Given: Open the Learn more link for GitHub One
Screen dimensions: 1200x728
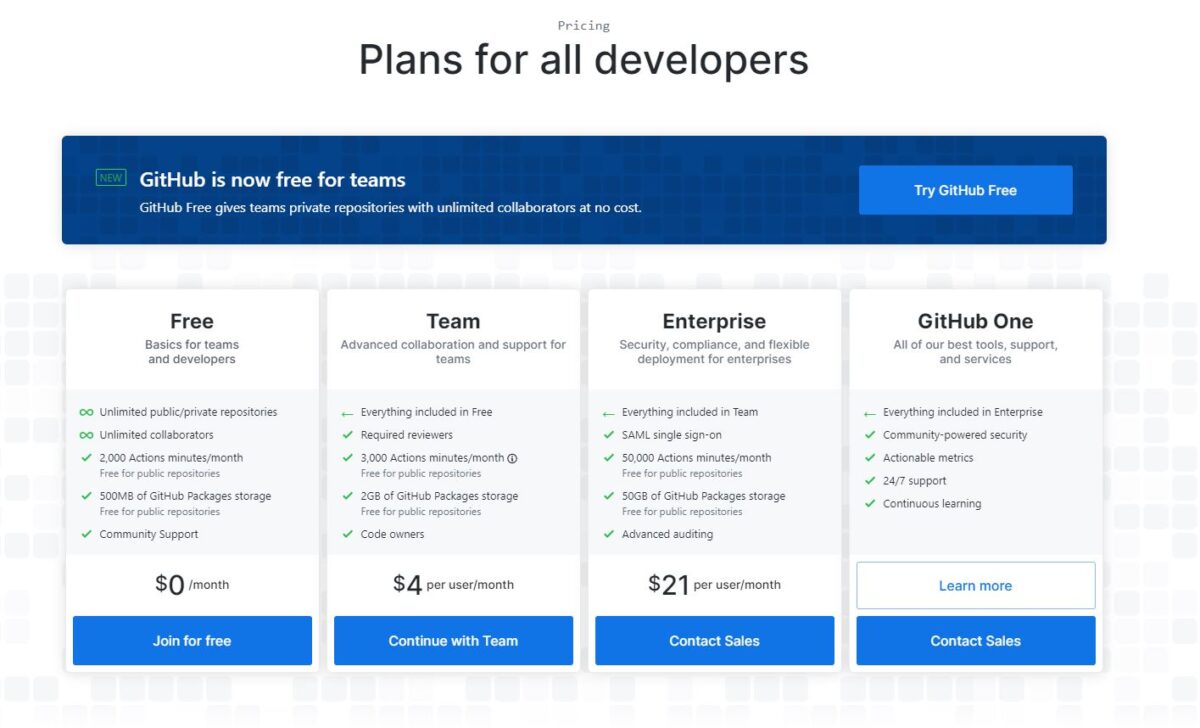Looking at the screenshot, I should coord(975,585).
